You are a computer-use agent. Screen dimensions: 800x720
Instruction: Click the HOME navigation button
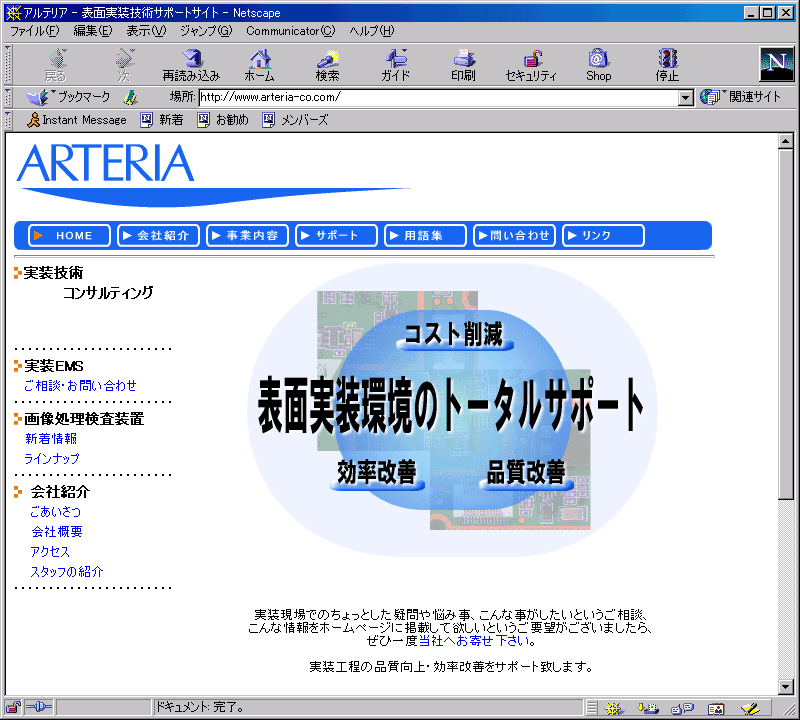[x=69, y=236]
